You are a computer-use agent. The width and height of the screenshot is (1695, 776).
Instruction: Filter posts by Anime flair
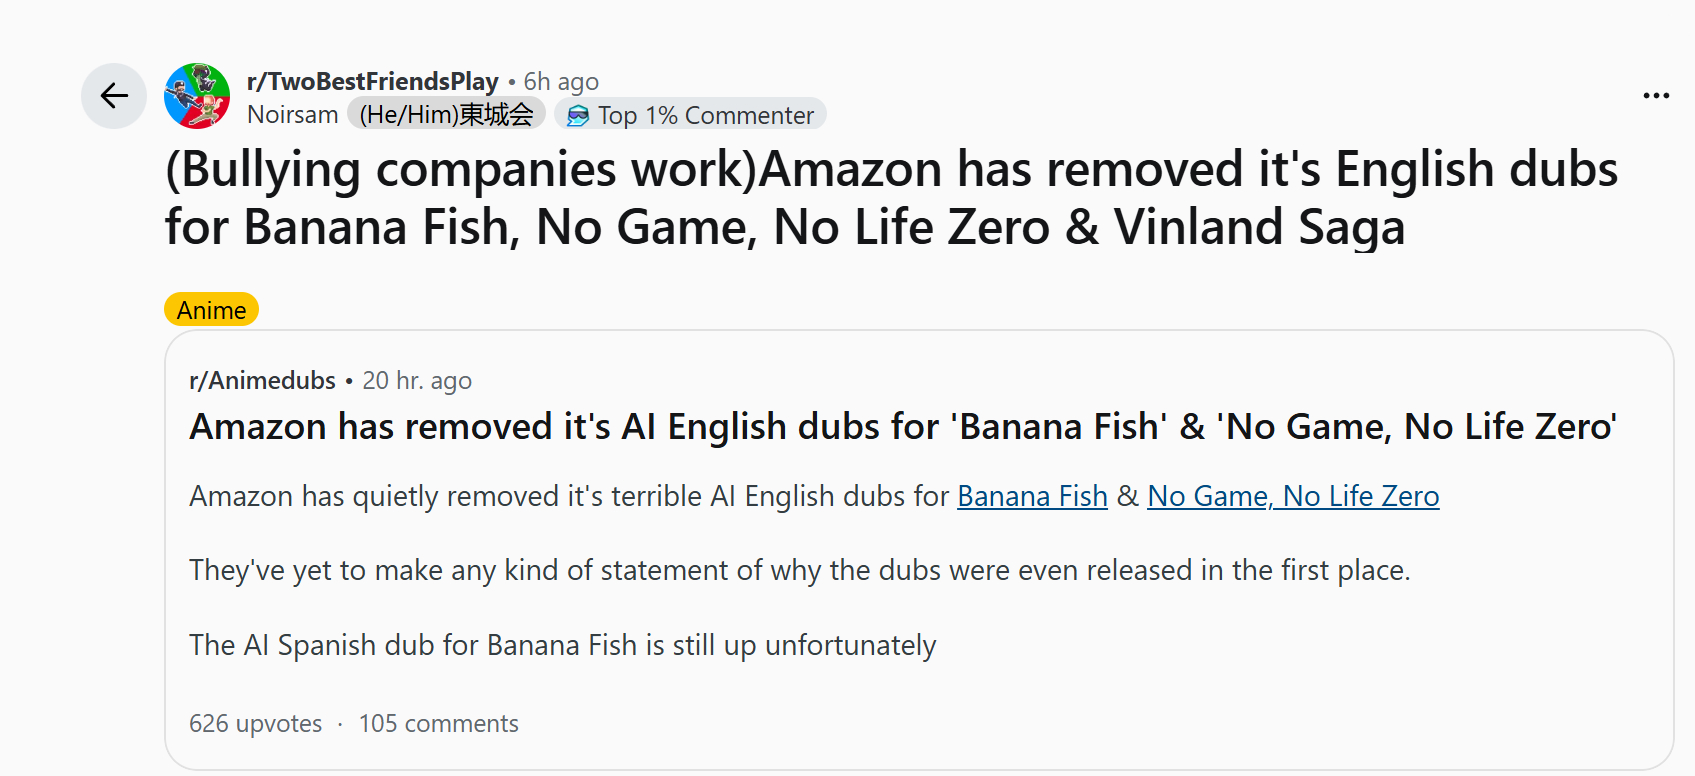click(x=211, y=310)
